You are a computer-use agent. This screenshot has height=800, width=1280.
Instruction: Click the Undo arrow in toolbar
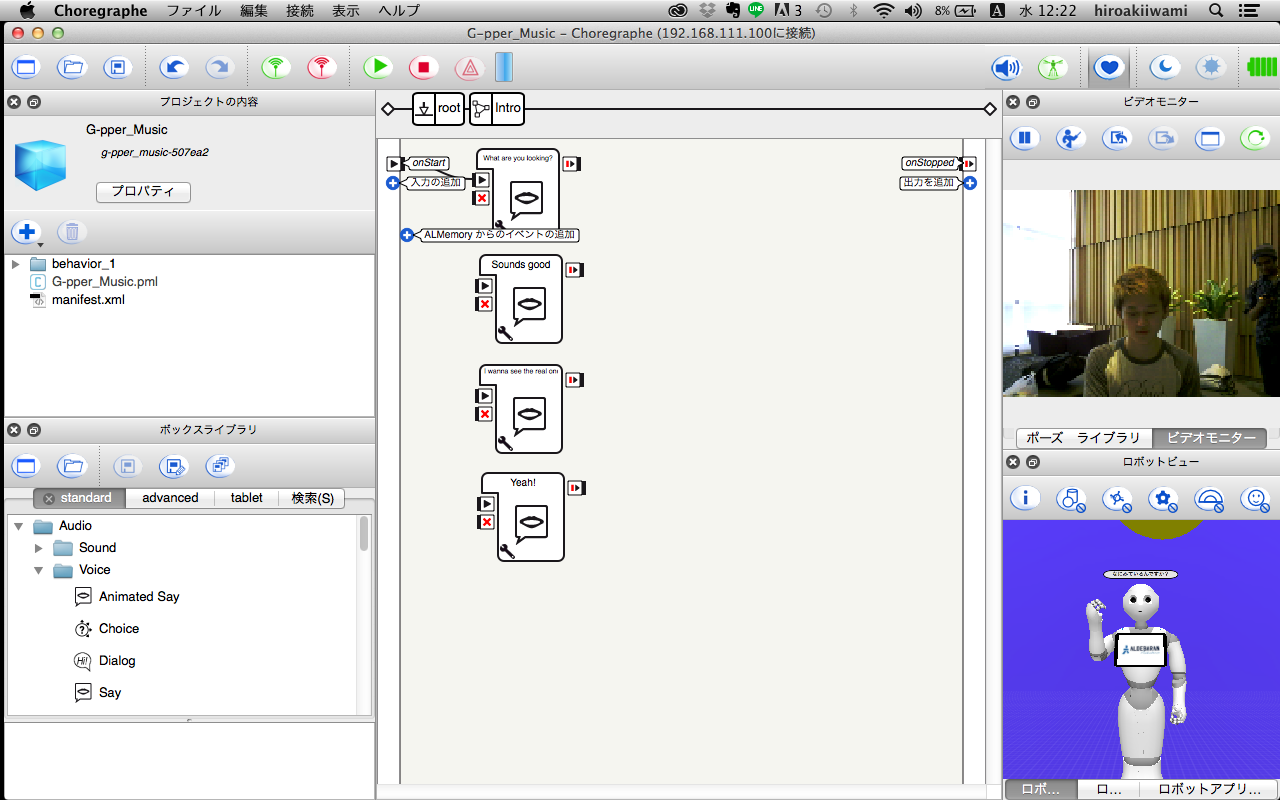pyautogui.click(x=174, y=67)
